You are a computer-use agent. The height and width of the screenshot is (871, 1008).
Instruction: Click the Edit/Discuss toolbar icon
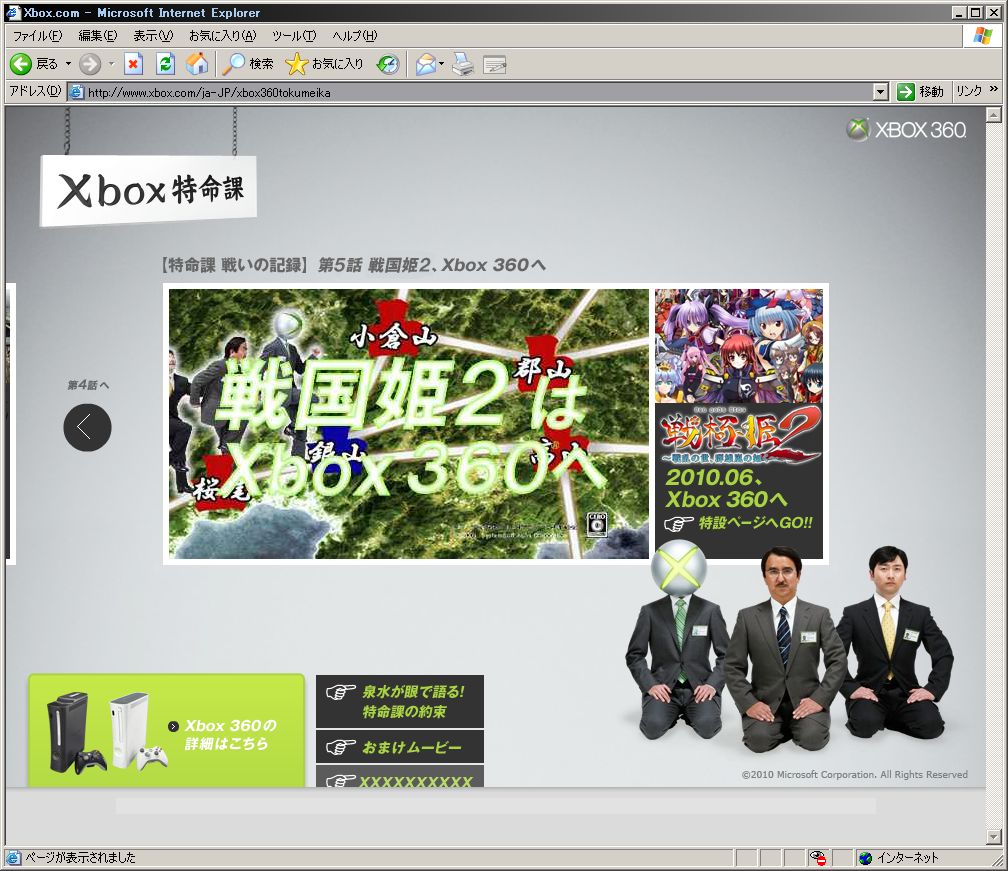tap(494, 64)
